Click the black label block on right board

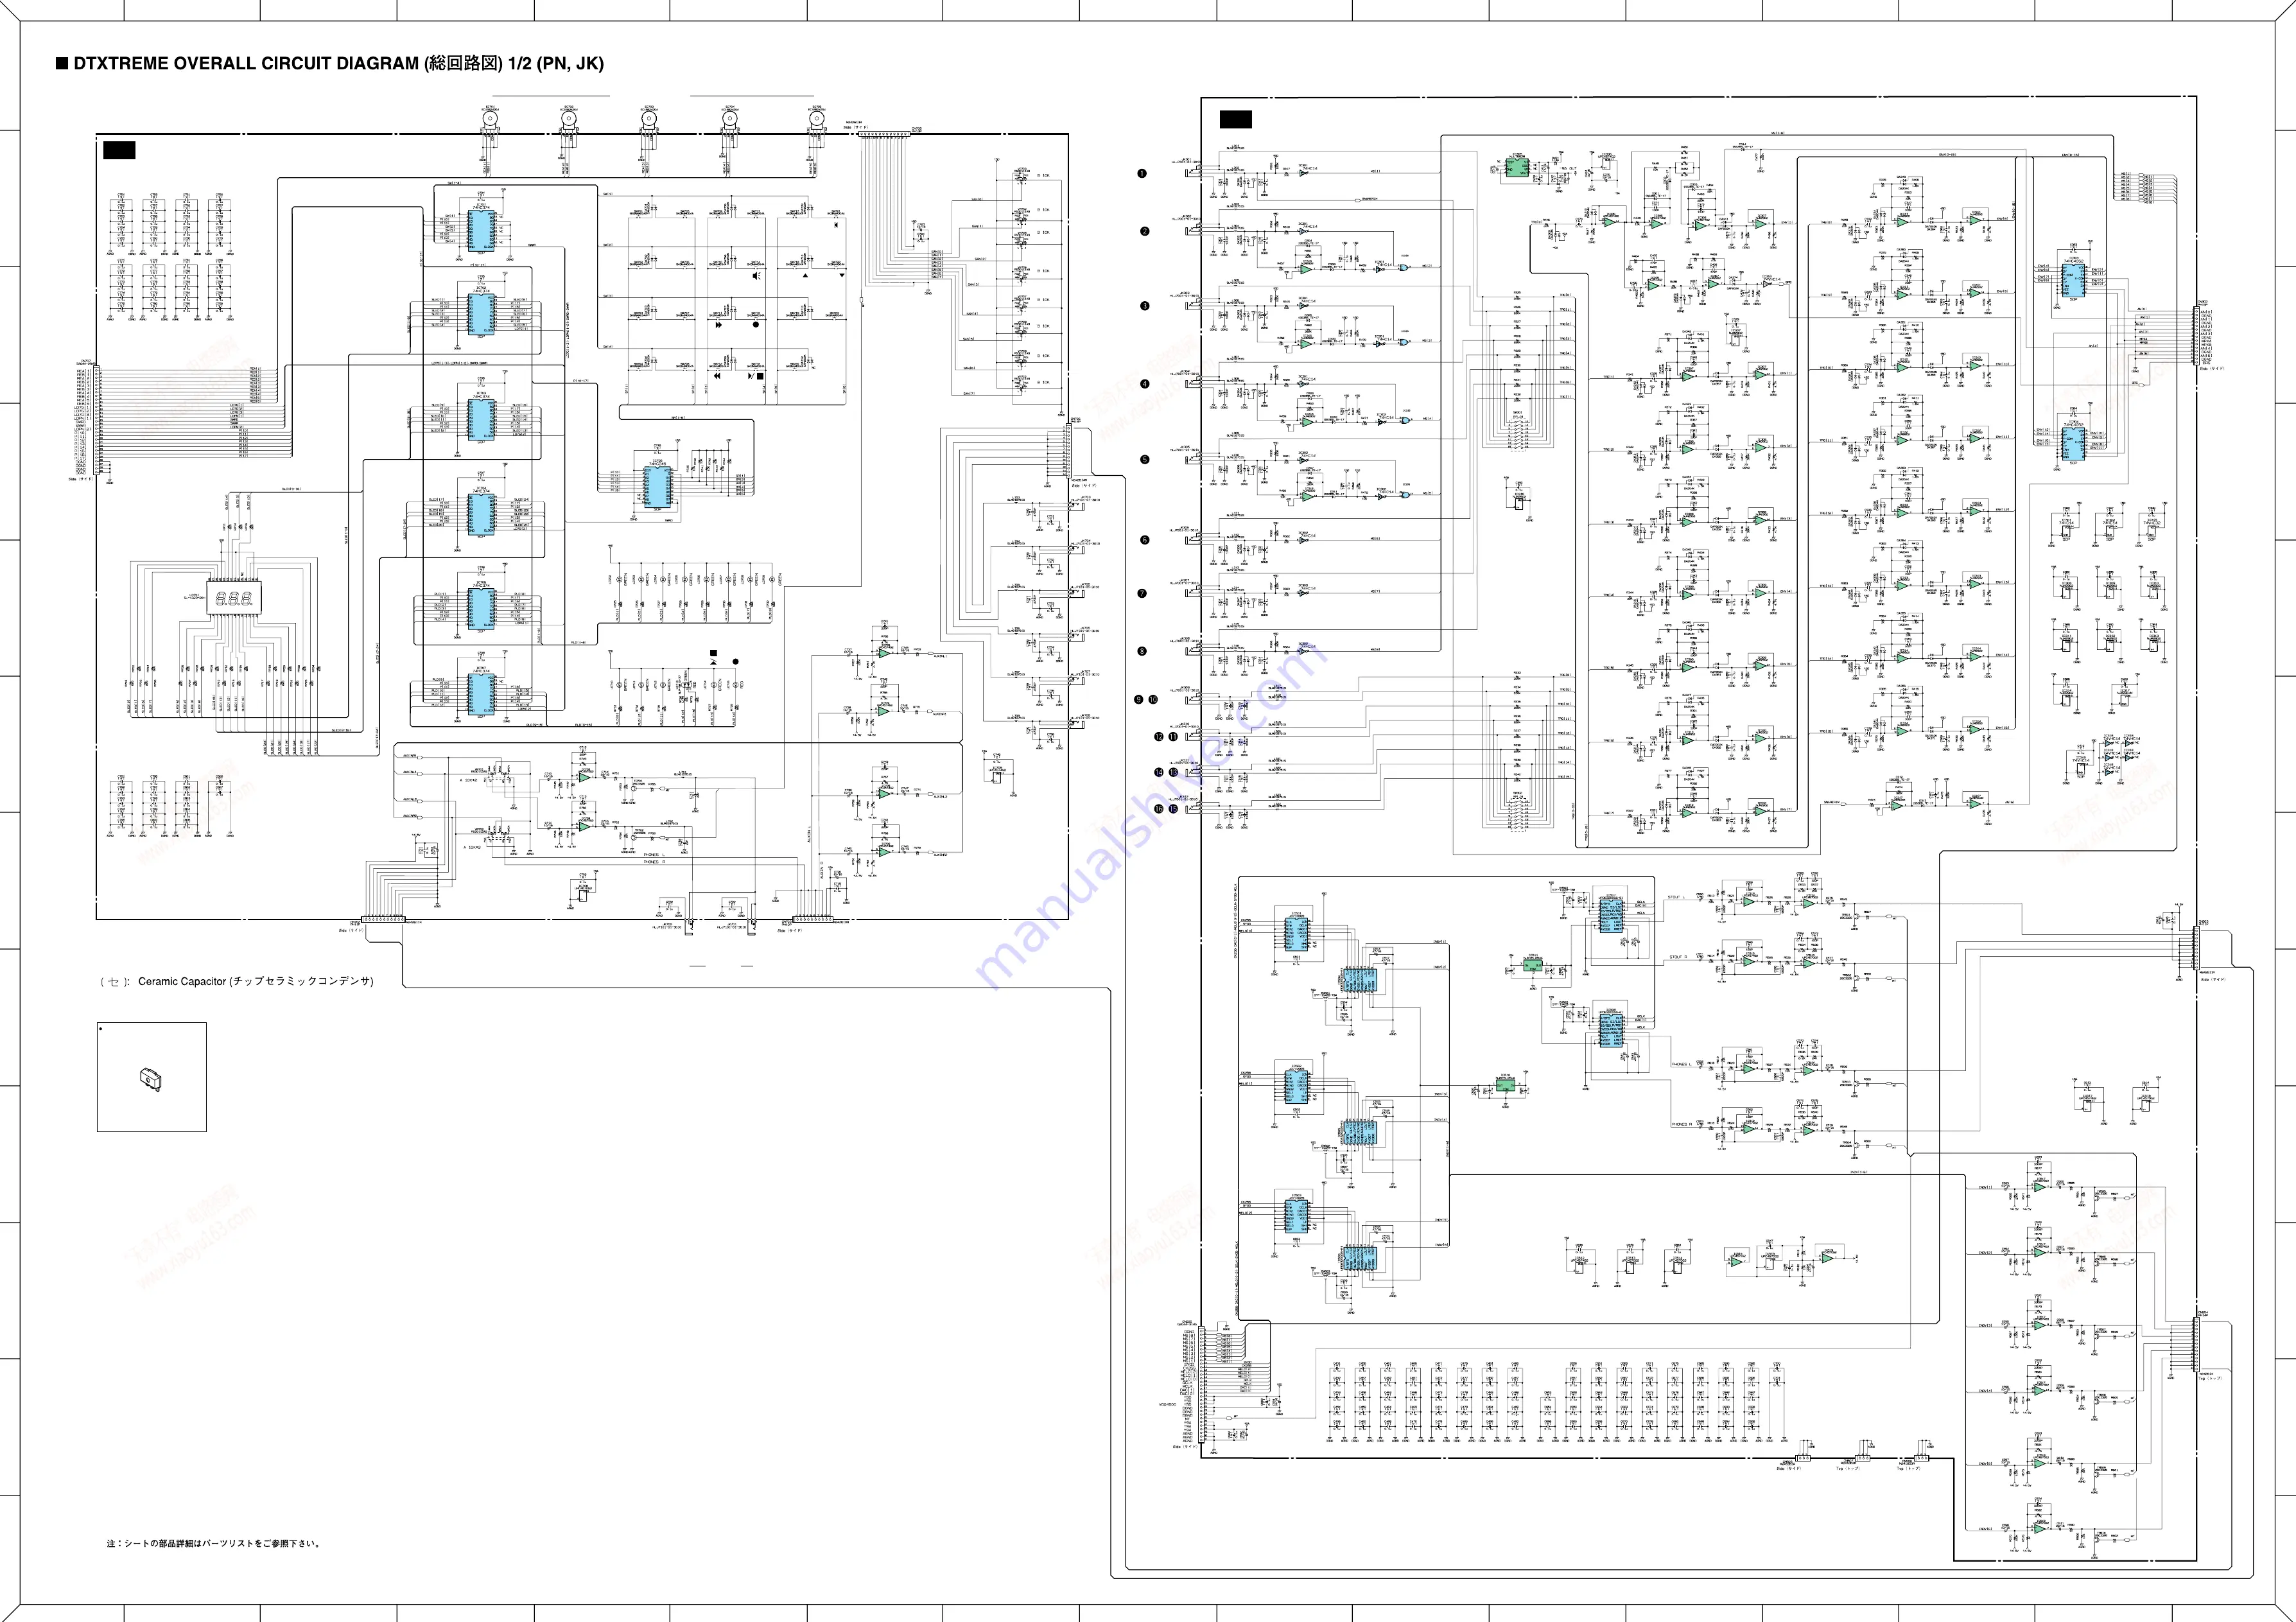1235,120
